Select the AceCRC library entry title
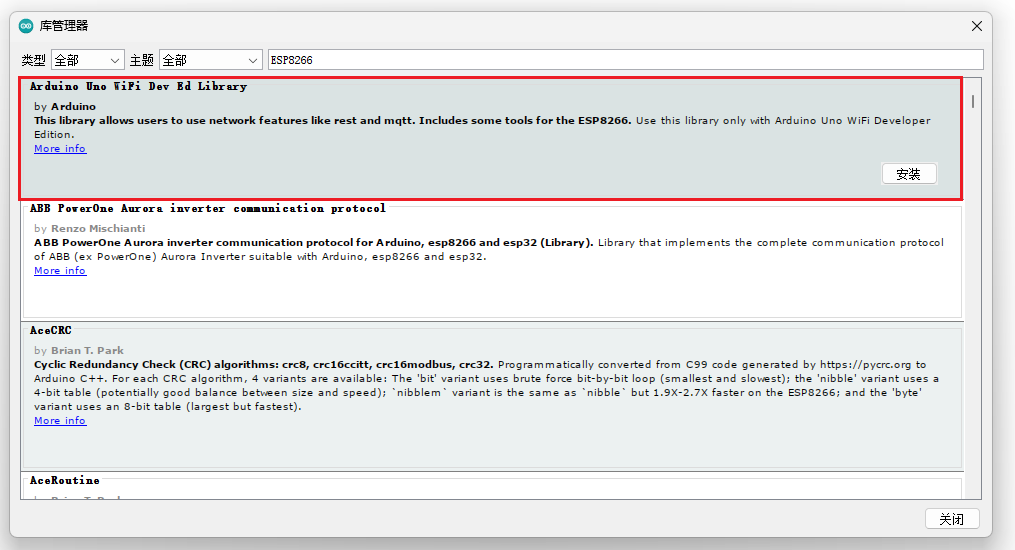Screen dimensions: 1015x550 coord(50,331)
